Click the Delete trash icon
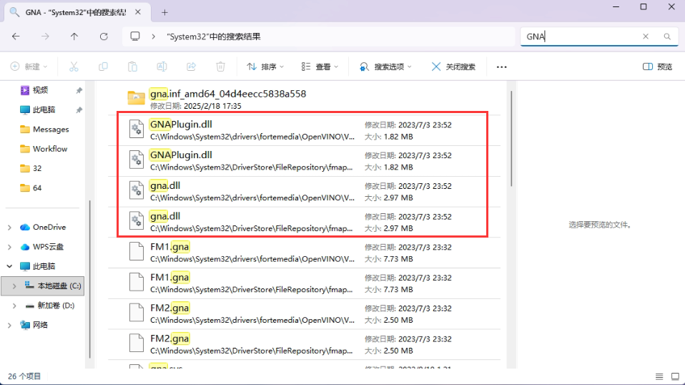This screenshot has width=685, height=385. pos(221,67)
